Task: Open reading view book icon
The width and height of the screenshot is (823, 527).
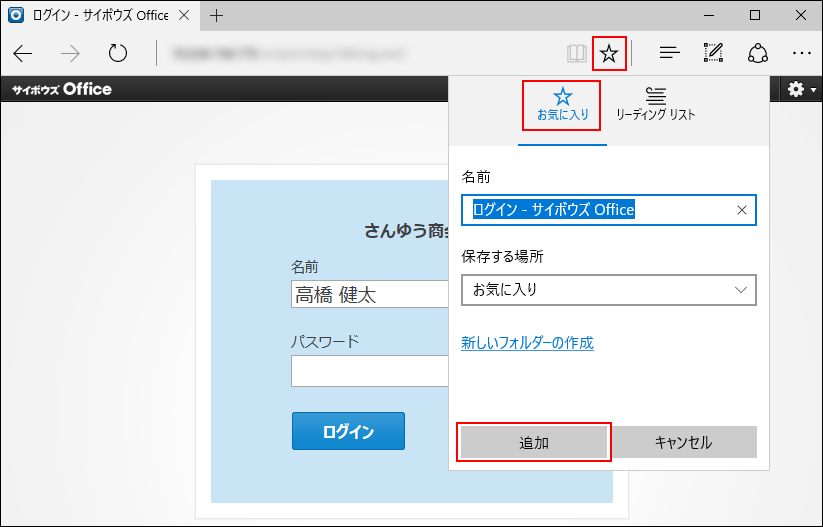Action: click(576, 54)
